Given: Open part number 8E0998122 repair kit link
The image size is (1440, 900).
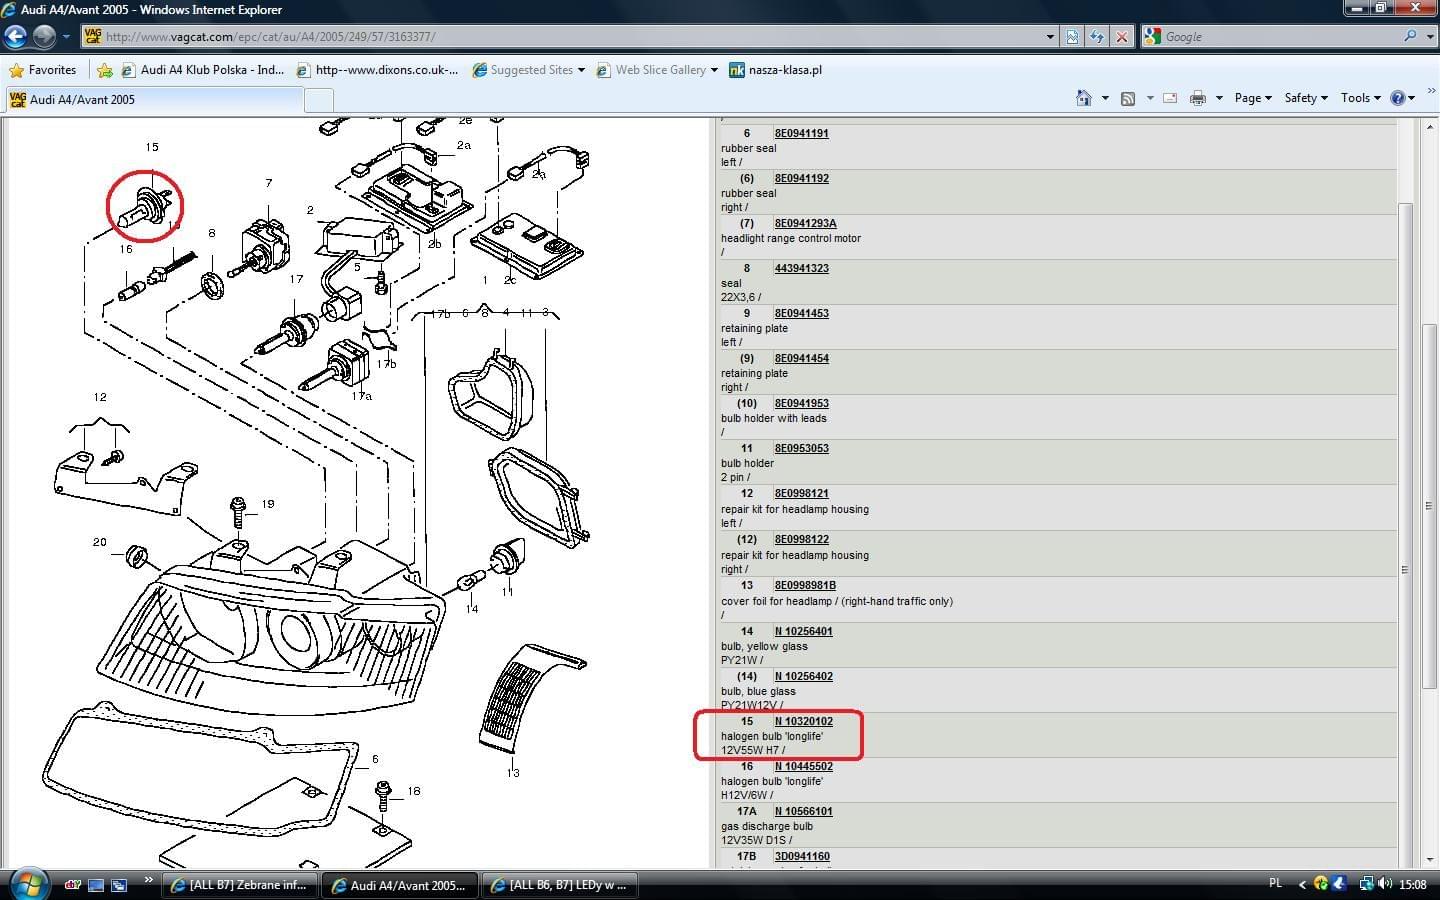Looking at the screenshot, I should point(801,539).
